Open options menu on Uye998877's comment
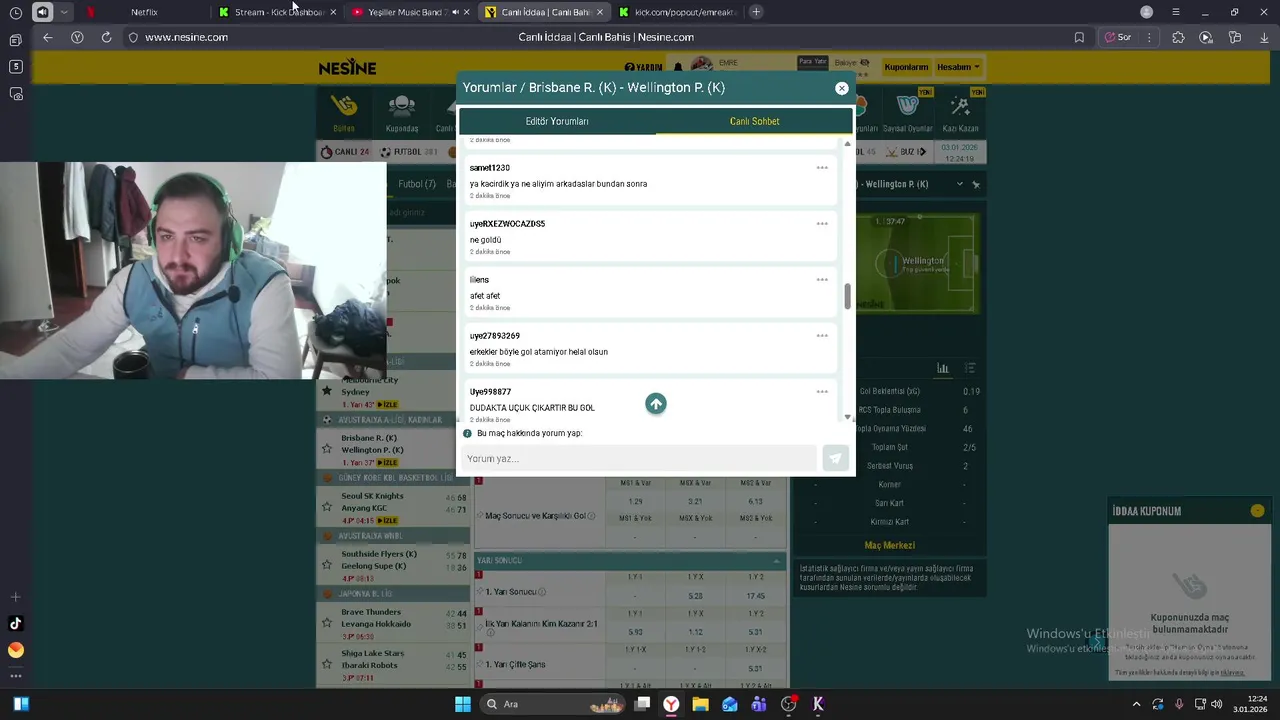This screenshot has height=720, width=1280. 822,392
